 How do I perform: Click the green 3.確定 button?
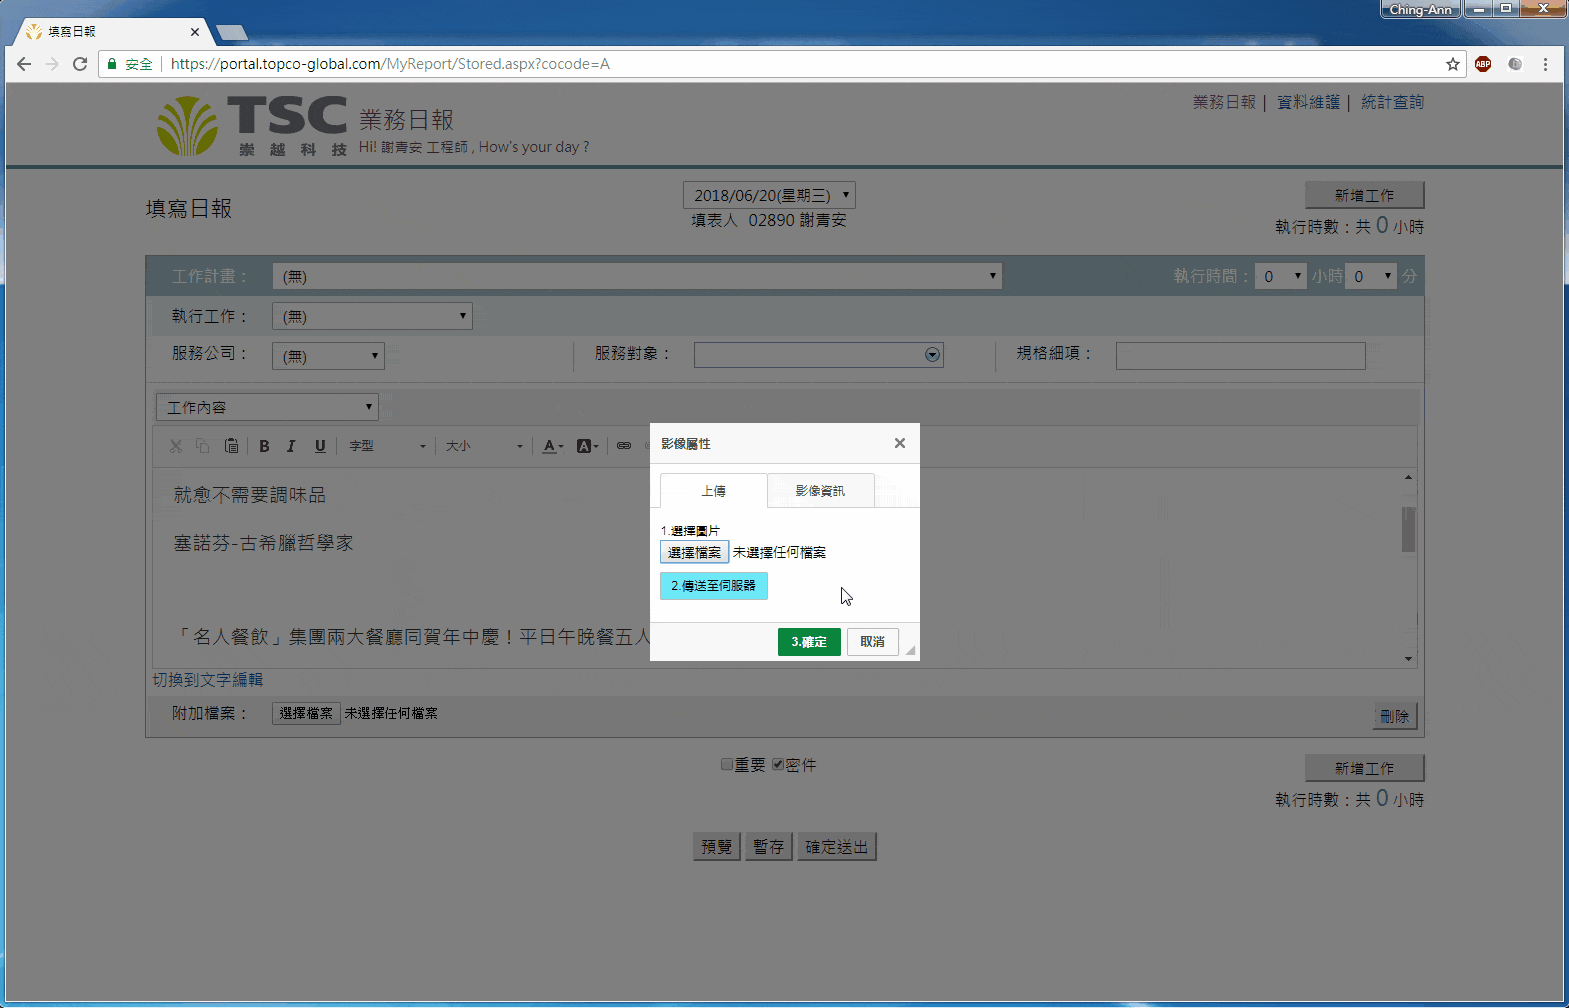coord(809,642)
